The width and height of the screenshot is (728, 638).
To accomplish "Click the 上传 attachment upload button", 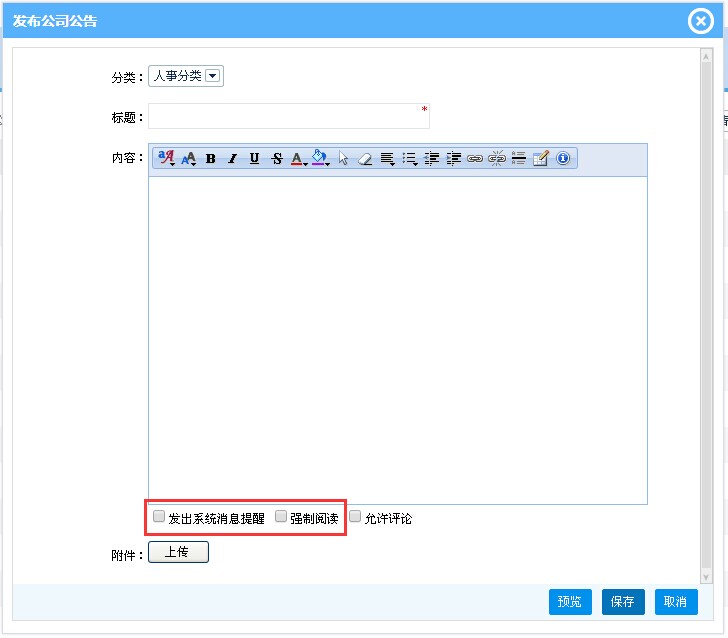I will 178,552.
